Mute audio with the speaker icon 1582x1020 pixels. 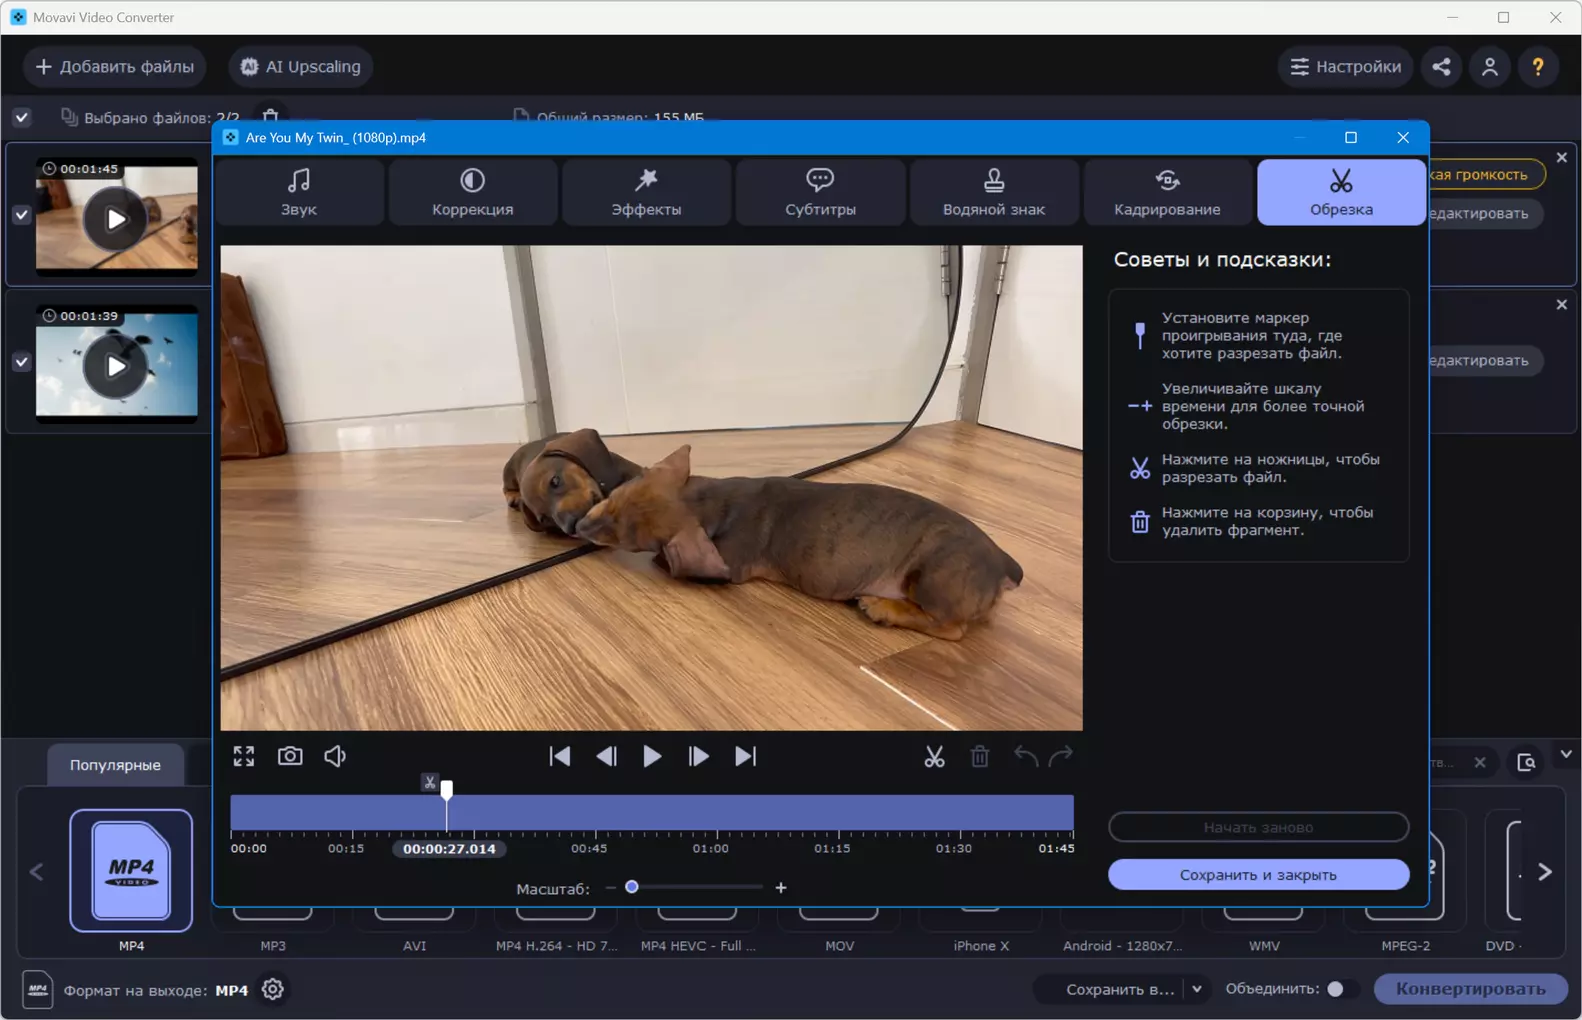click(335, 756)
